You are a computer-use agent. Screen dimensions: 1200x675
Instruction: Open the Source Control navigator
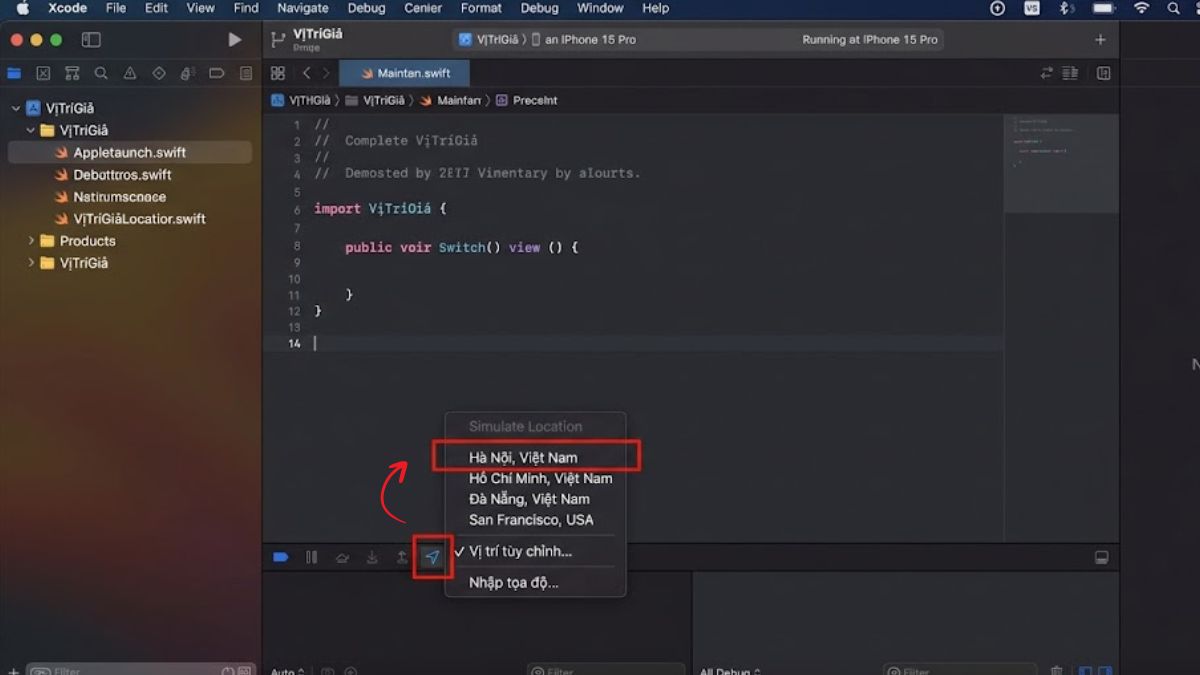pyautogui.click(x=43, y=73)
